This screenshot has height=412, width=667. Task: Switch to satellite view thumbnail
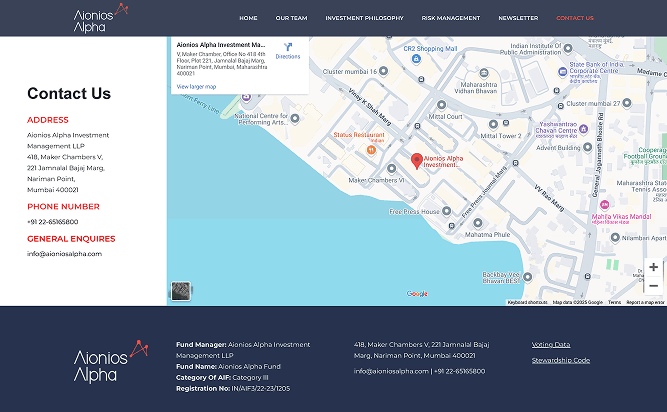tap(181, 291)
